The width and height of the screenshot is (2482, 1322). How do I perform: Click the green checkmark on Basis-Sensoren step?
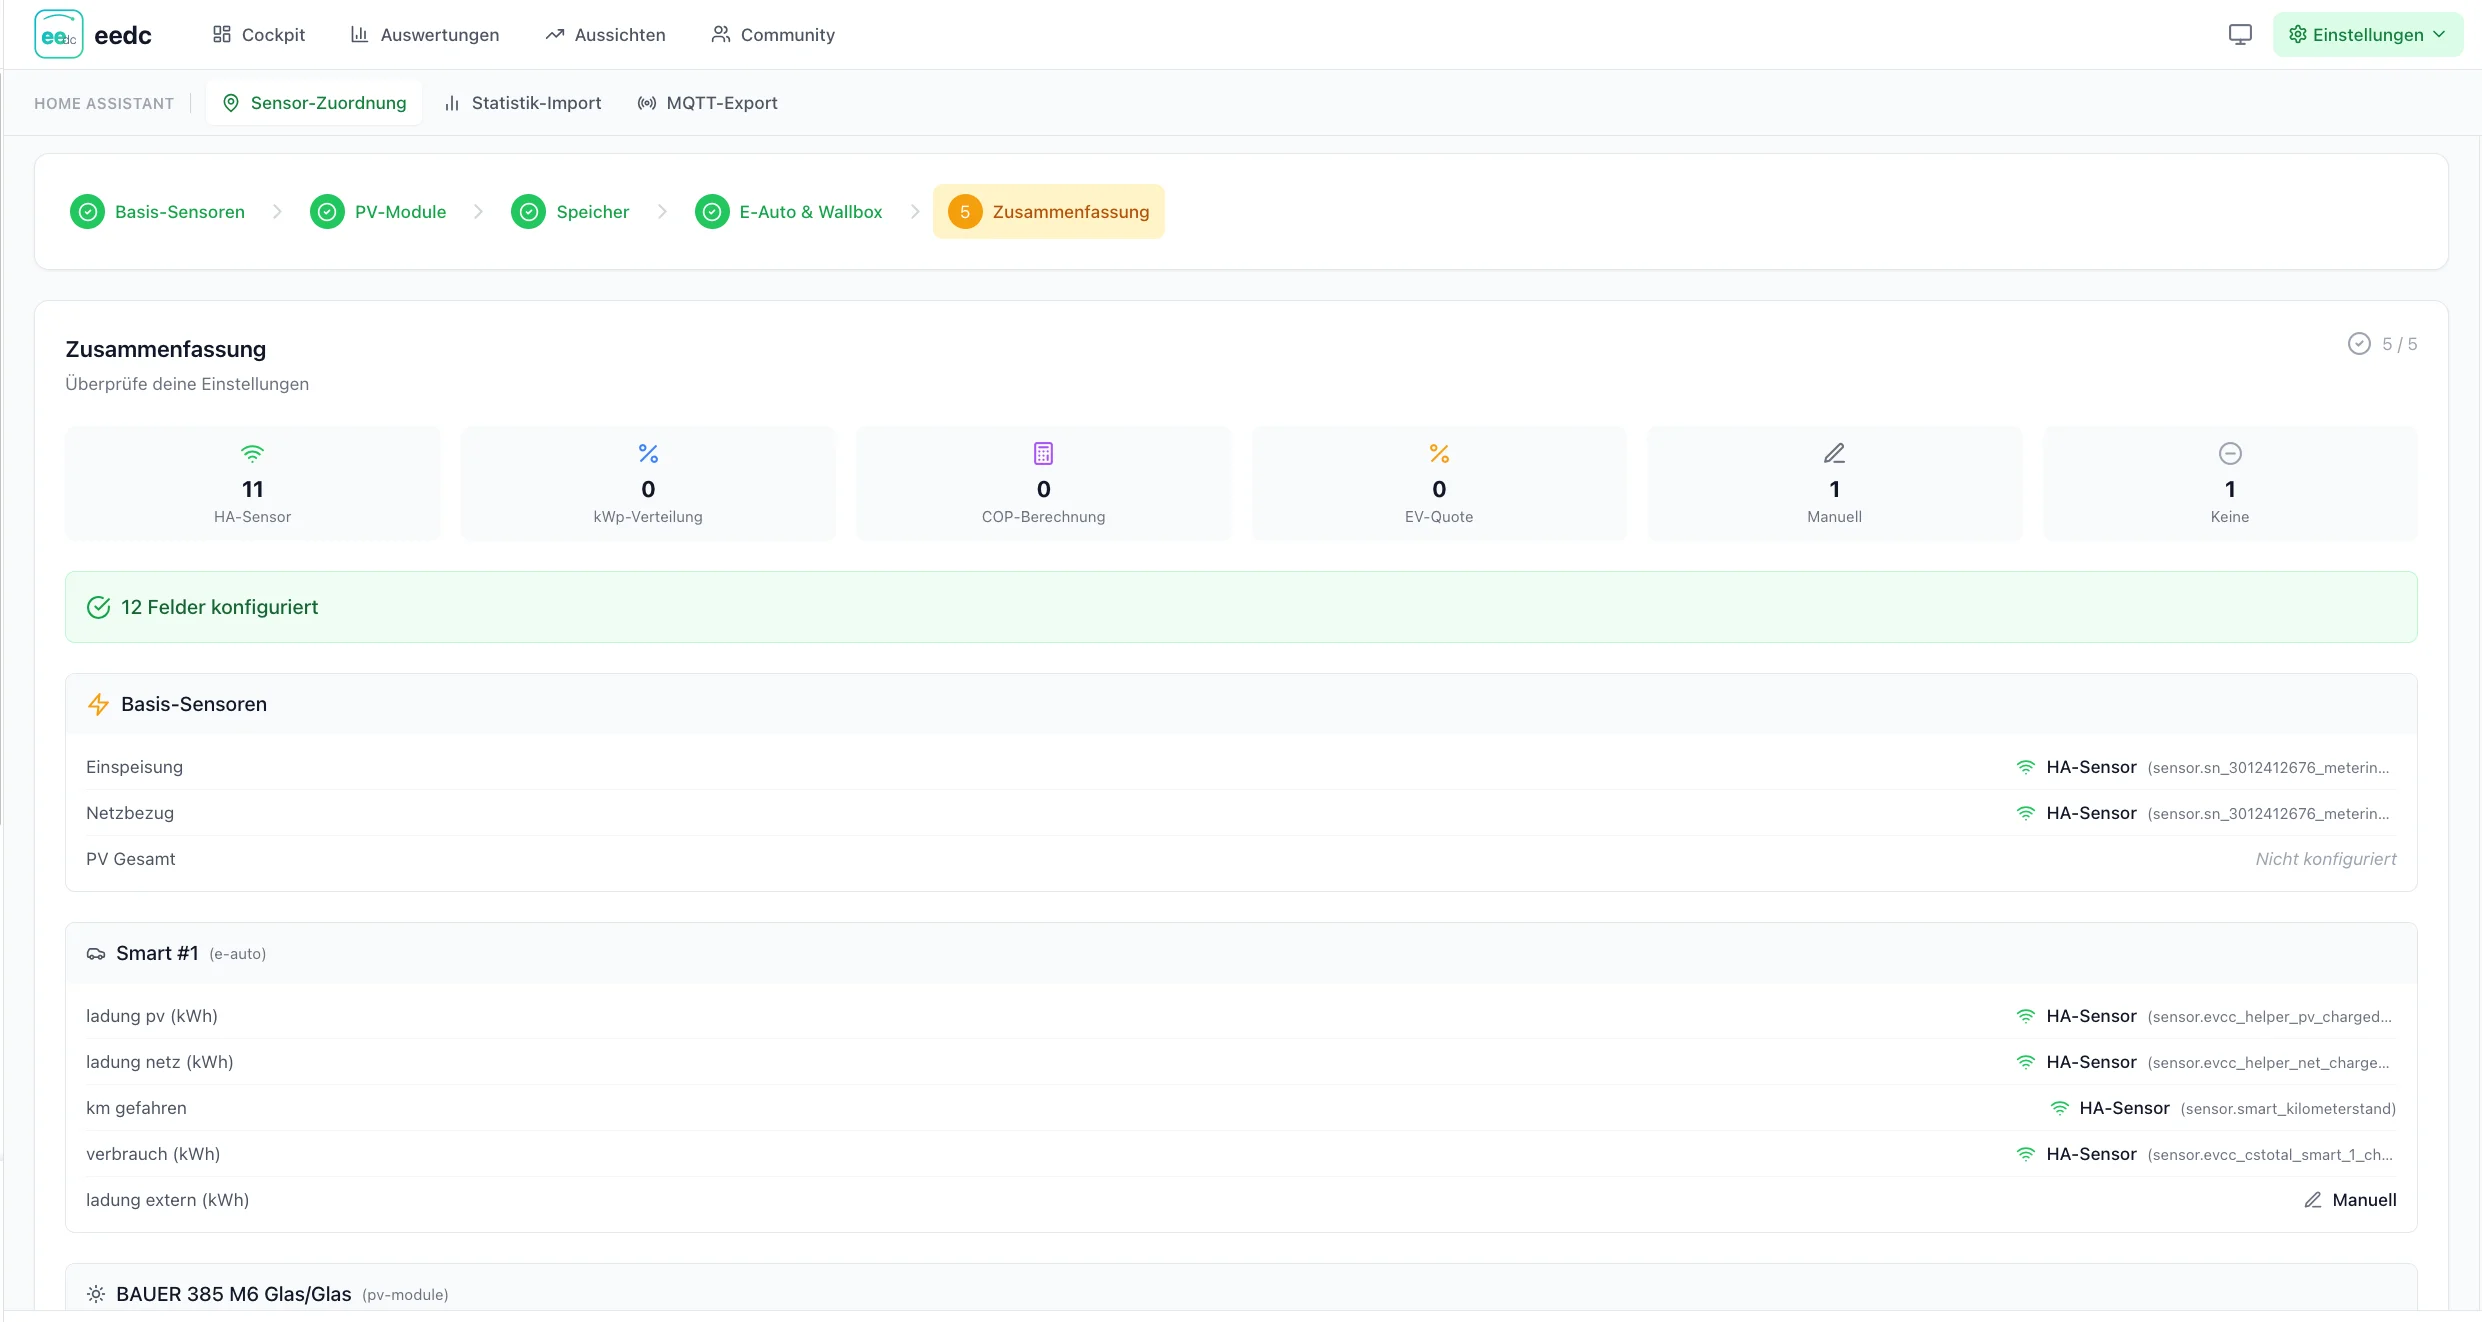point(87,211)
